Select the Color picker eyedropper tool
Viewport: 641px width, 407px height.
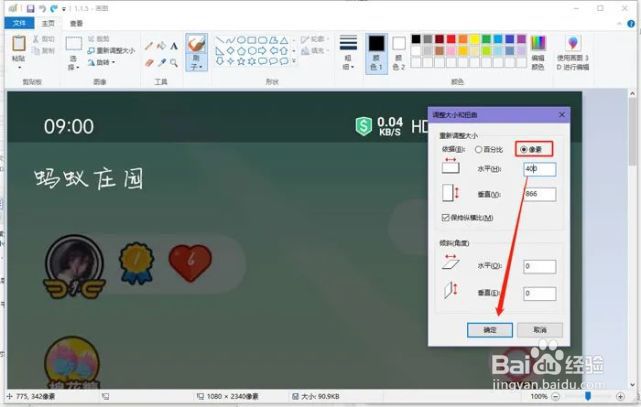point(162,63)
